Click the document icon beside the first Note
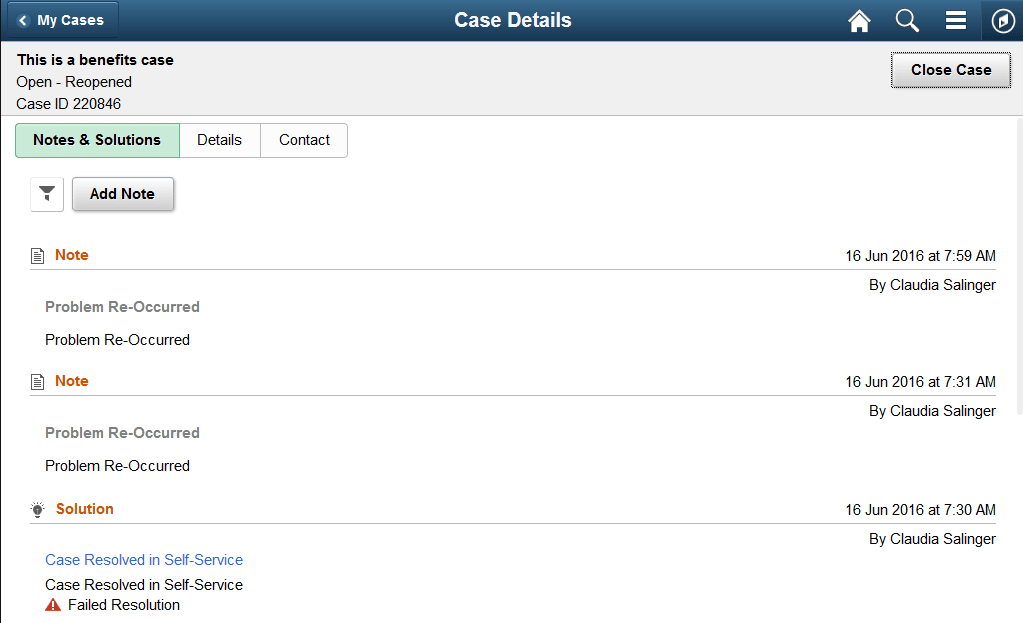 click(37, 254)
